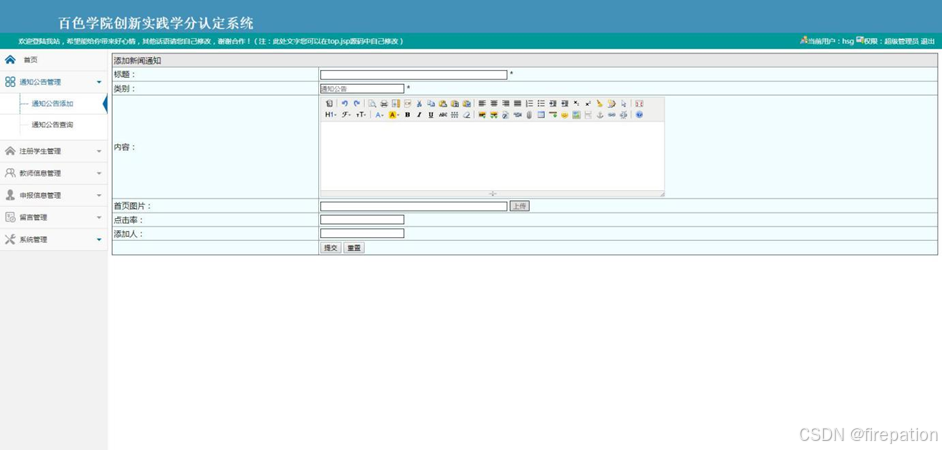Click 退出 logout link
The width and height of the screenshot is (942, 450).
(x=928, y=41)
